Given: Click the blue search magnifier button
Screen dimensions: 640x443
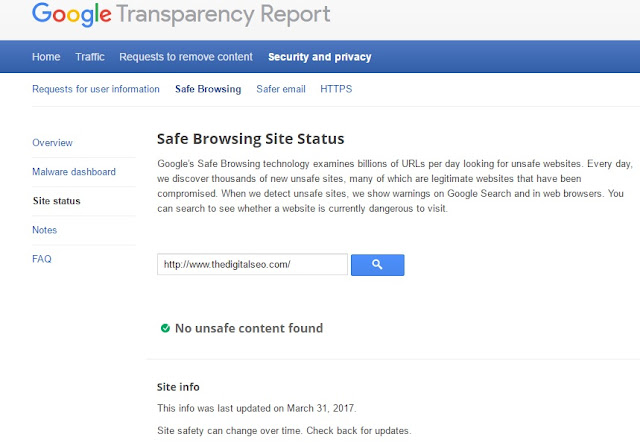Looking at the screenshot, I should click(378, 264).
